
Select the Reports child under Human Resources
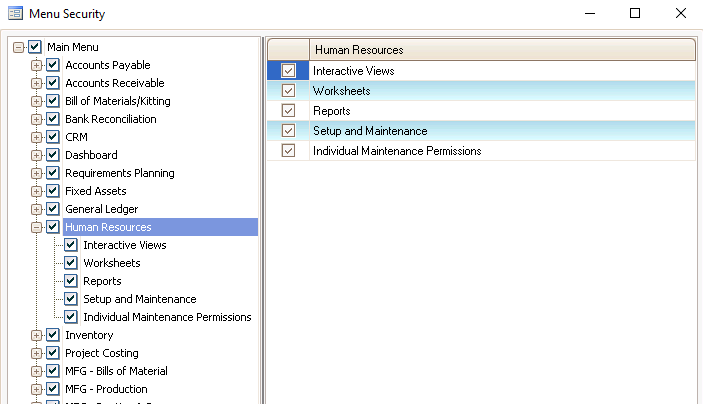(x=102, y=281)
